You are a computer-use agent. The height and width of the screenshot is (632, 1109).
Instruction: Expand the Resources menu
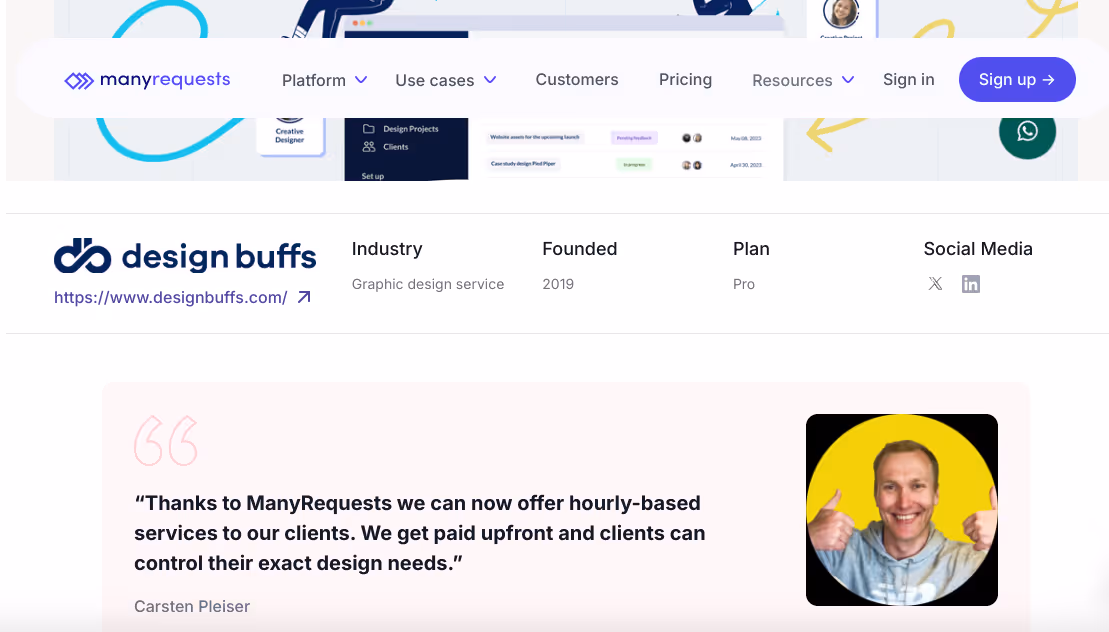803,80
